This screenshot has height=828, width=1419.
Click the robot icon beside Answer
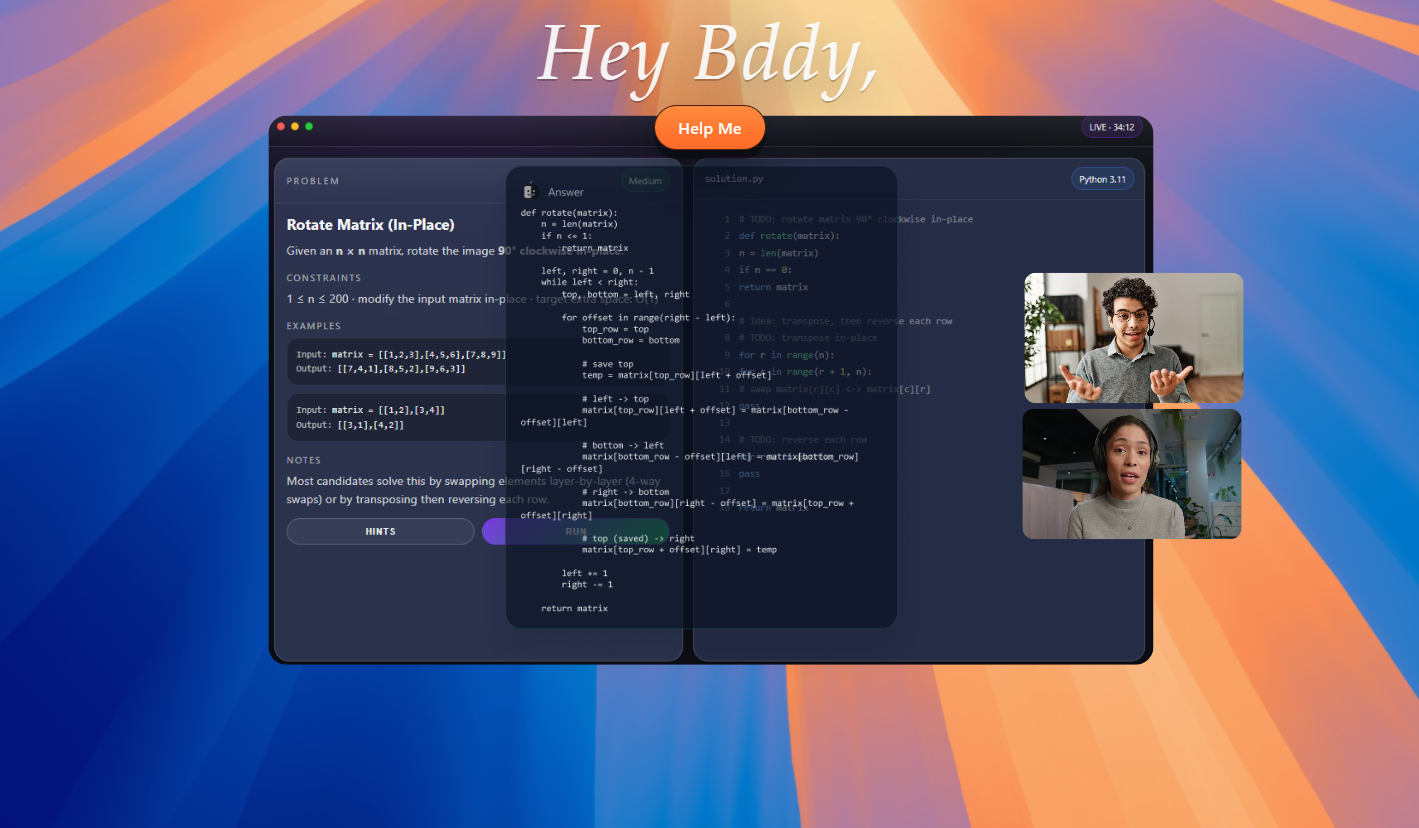(529, 190)
